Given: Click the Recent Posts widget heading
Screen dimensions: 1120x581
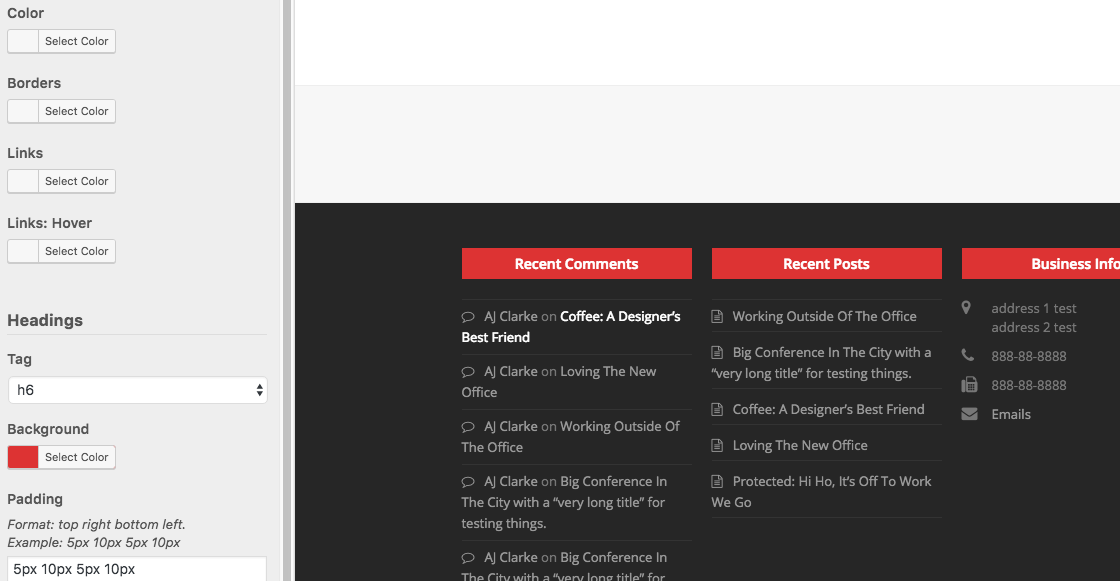Looking at the screenshot, I should 826,264.
